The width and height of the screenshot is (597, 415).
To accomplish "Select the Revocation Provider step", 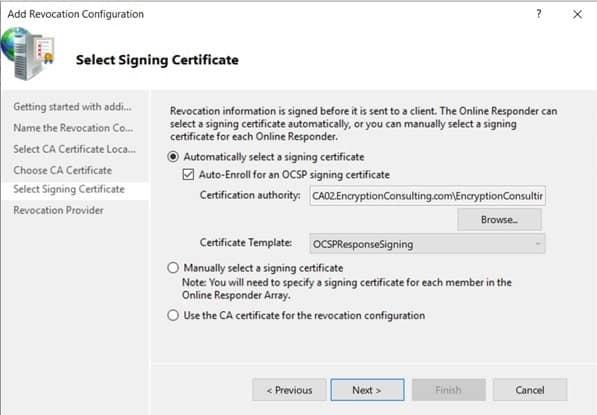I will pos(58,210).
